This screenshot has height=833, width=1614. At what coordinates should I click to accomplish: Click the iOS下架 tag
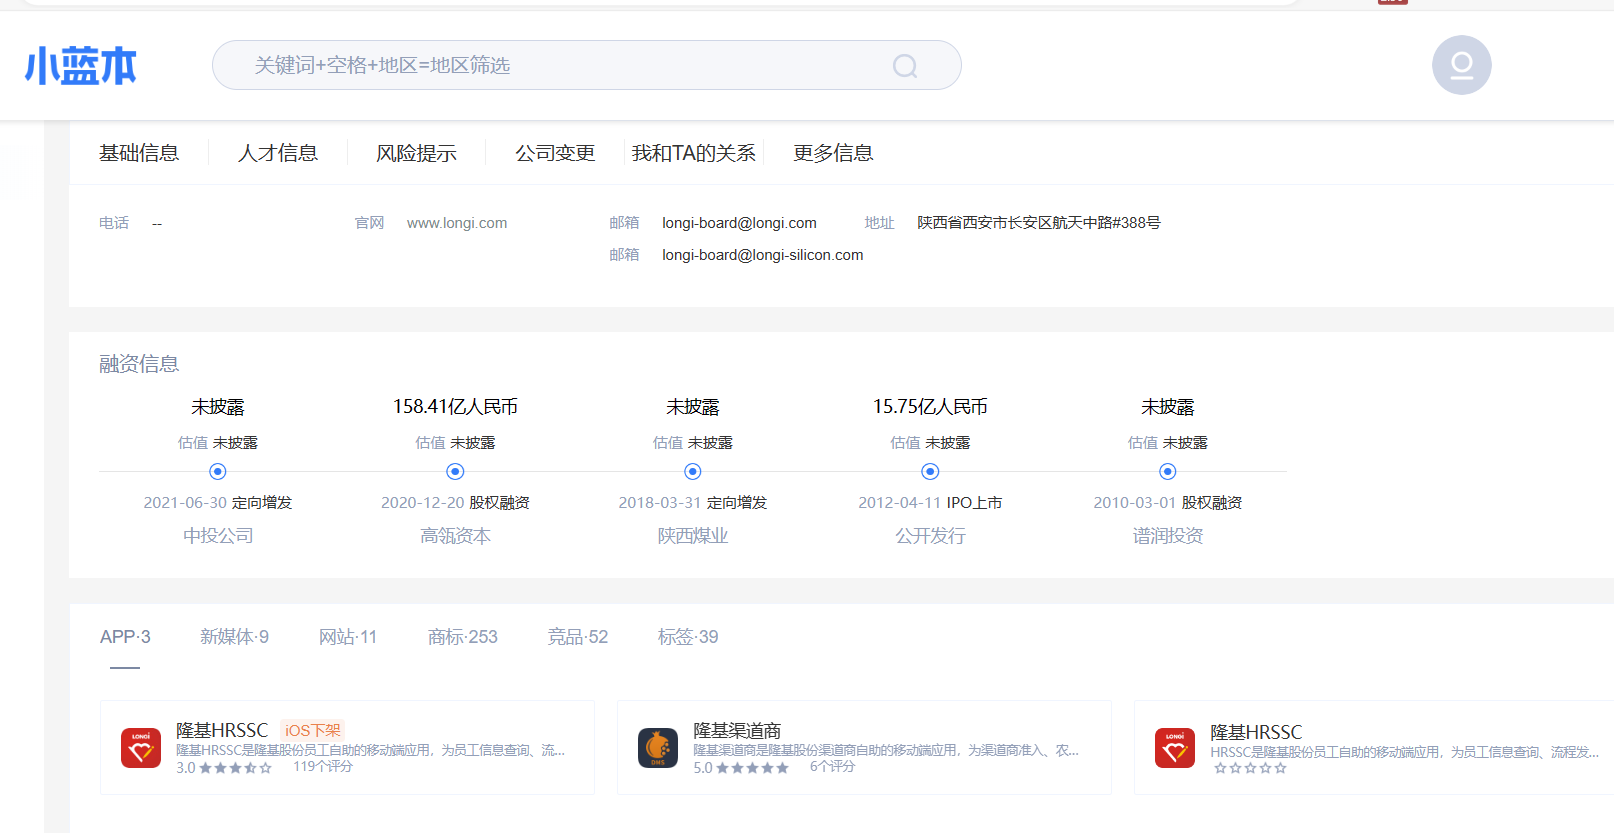(x=313, y=731)
